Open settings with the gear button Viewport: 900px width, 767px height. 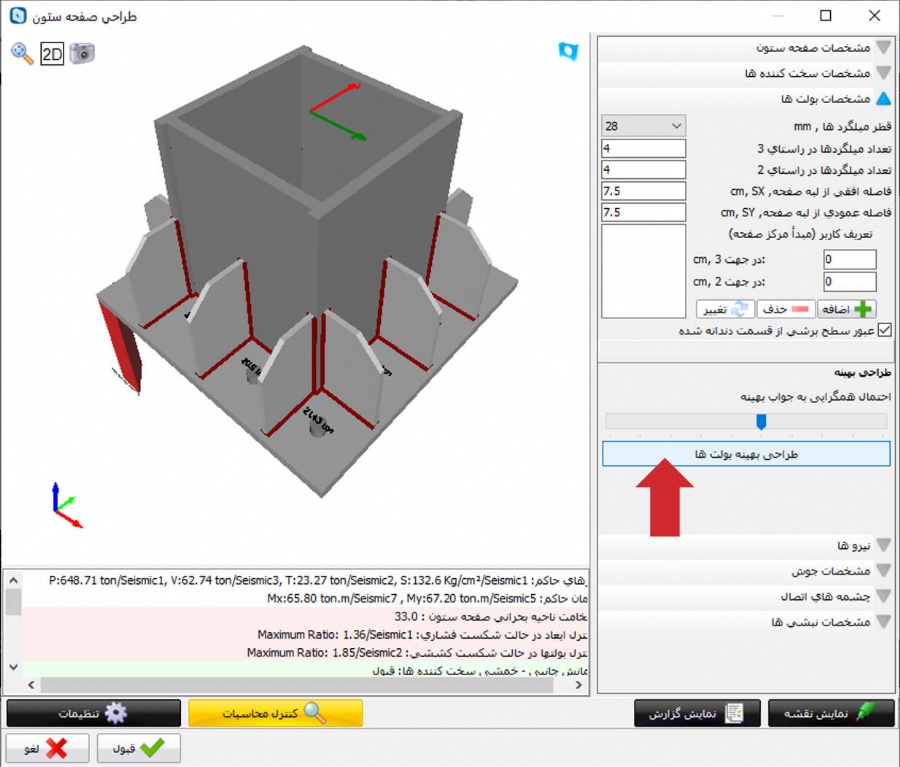tap(94, 713)
